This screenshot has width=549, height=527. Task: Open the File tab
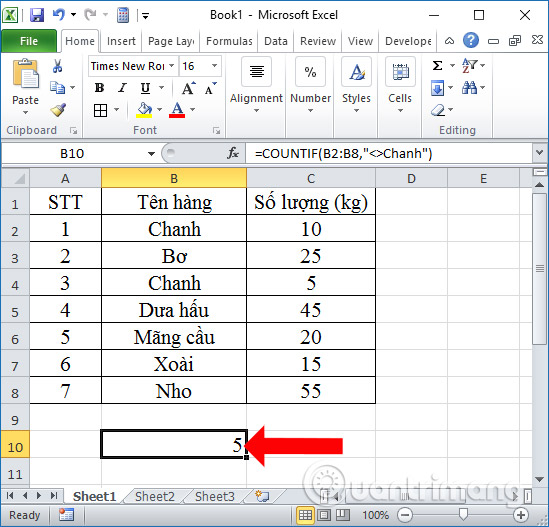tap(29, 41)
